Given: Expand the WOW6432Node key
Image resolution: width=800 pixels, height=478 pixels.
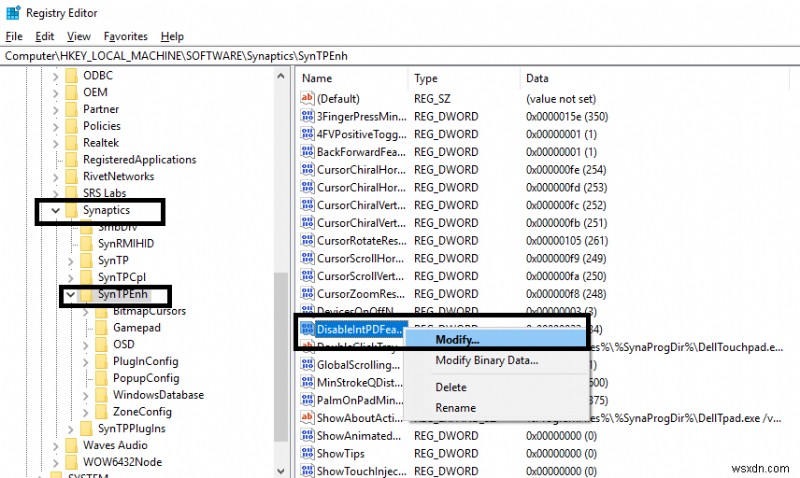Looking at the screenshot, I should click(56, 463).
